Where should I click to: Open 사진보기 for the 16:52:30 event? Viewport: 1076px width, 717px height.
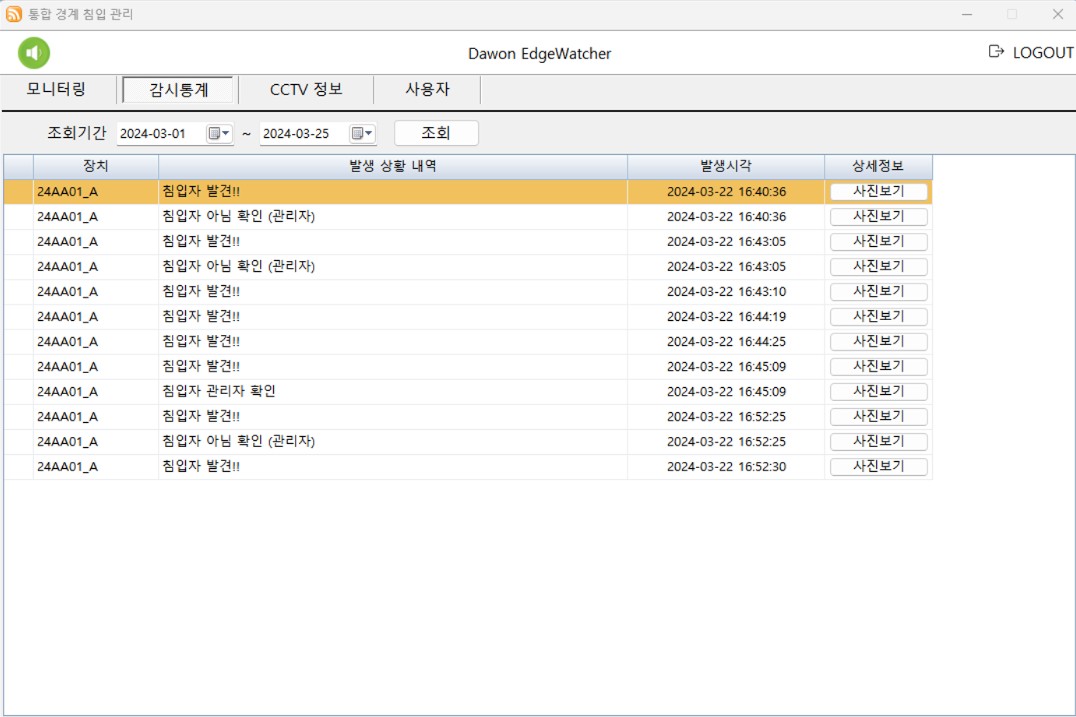[878, 467]
